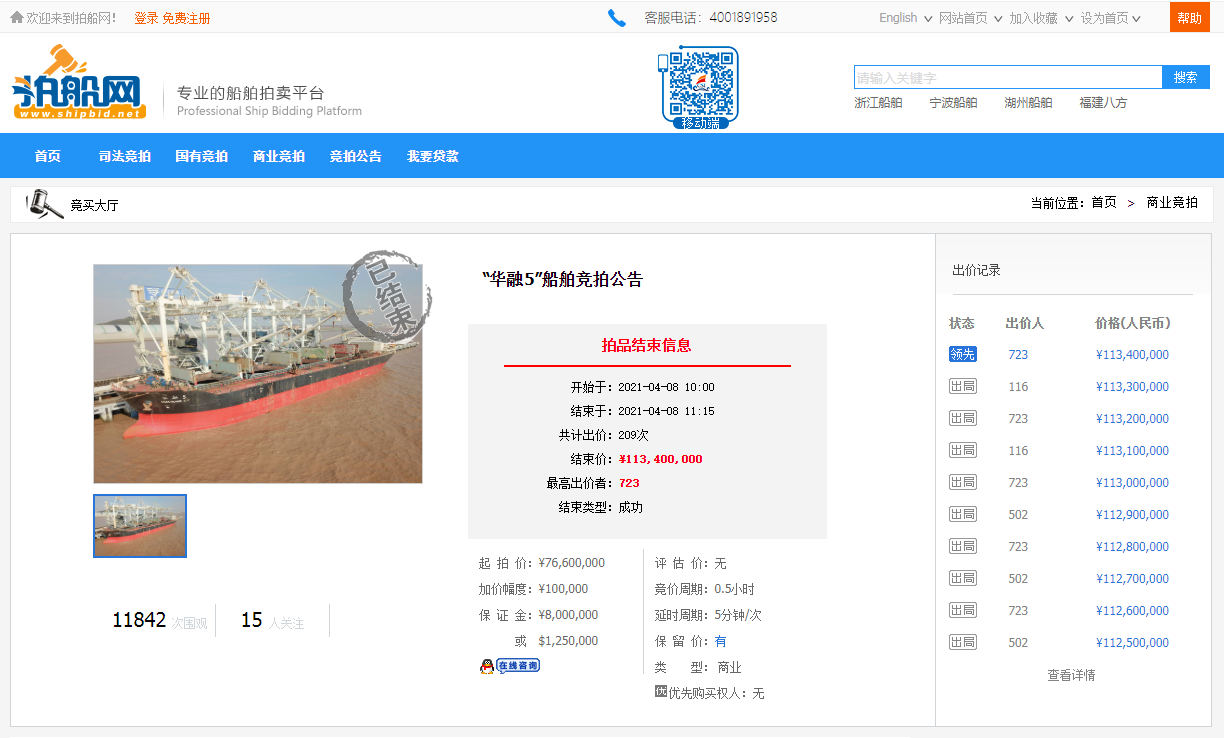This screenshot has height=738, width=1224.
Task: Click the red 帮助 button
Action: click(x=1189, y=17)
